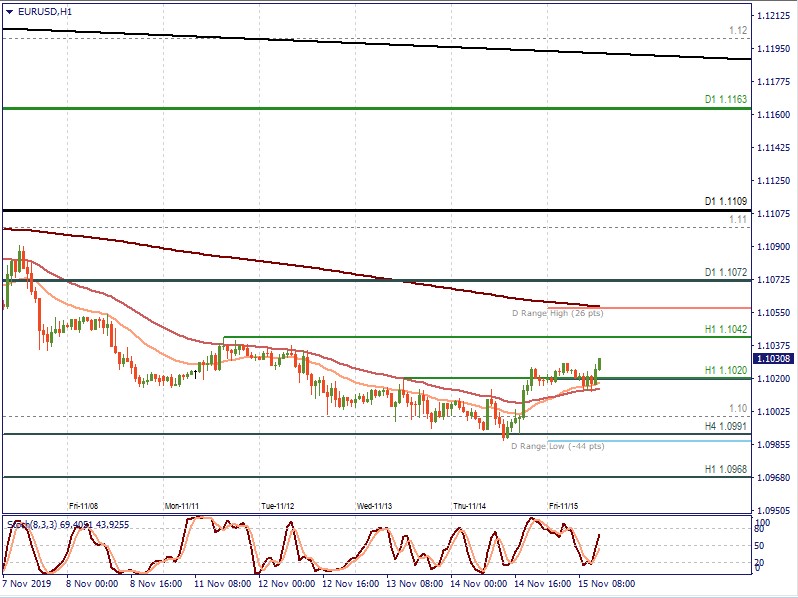Click the stochastic scale value 50
The image size is (798, 598).
tap(759, 546)
